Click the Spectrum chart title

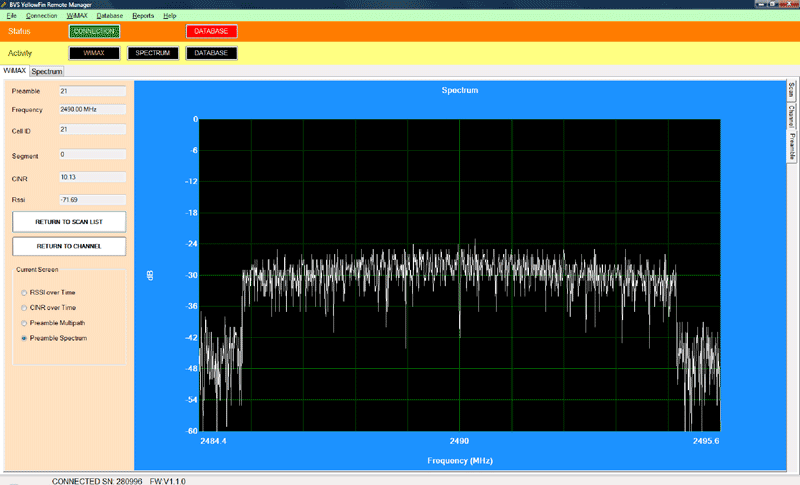click(x=460, y=90)
